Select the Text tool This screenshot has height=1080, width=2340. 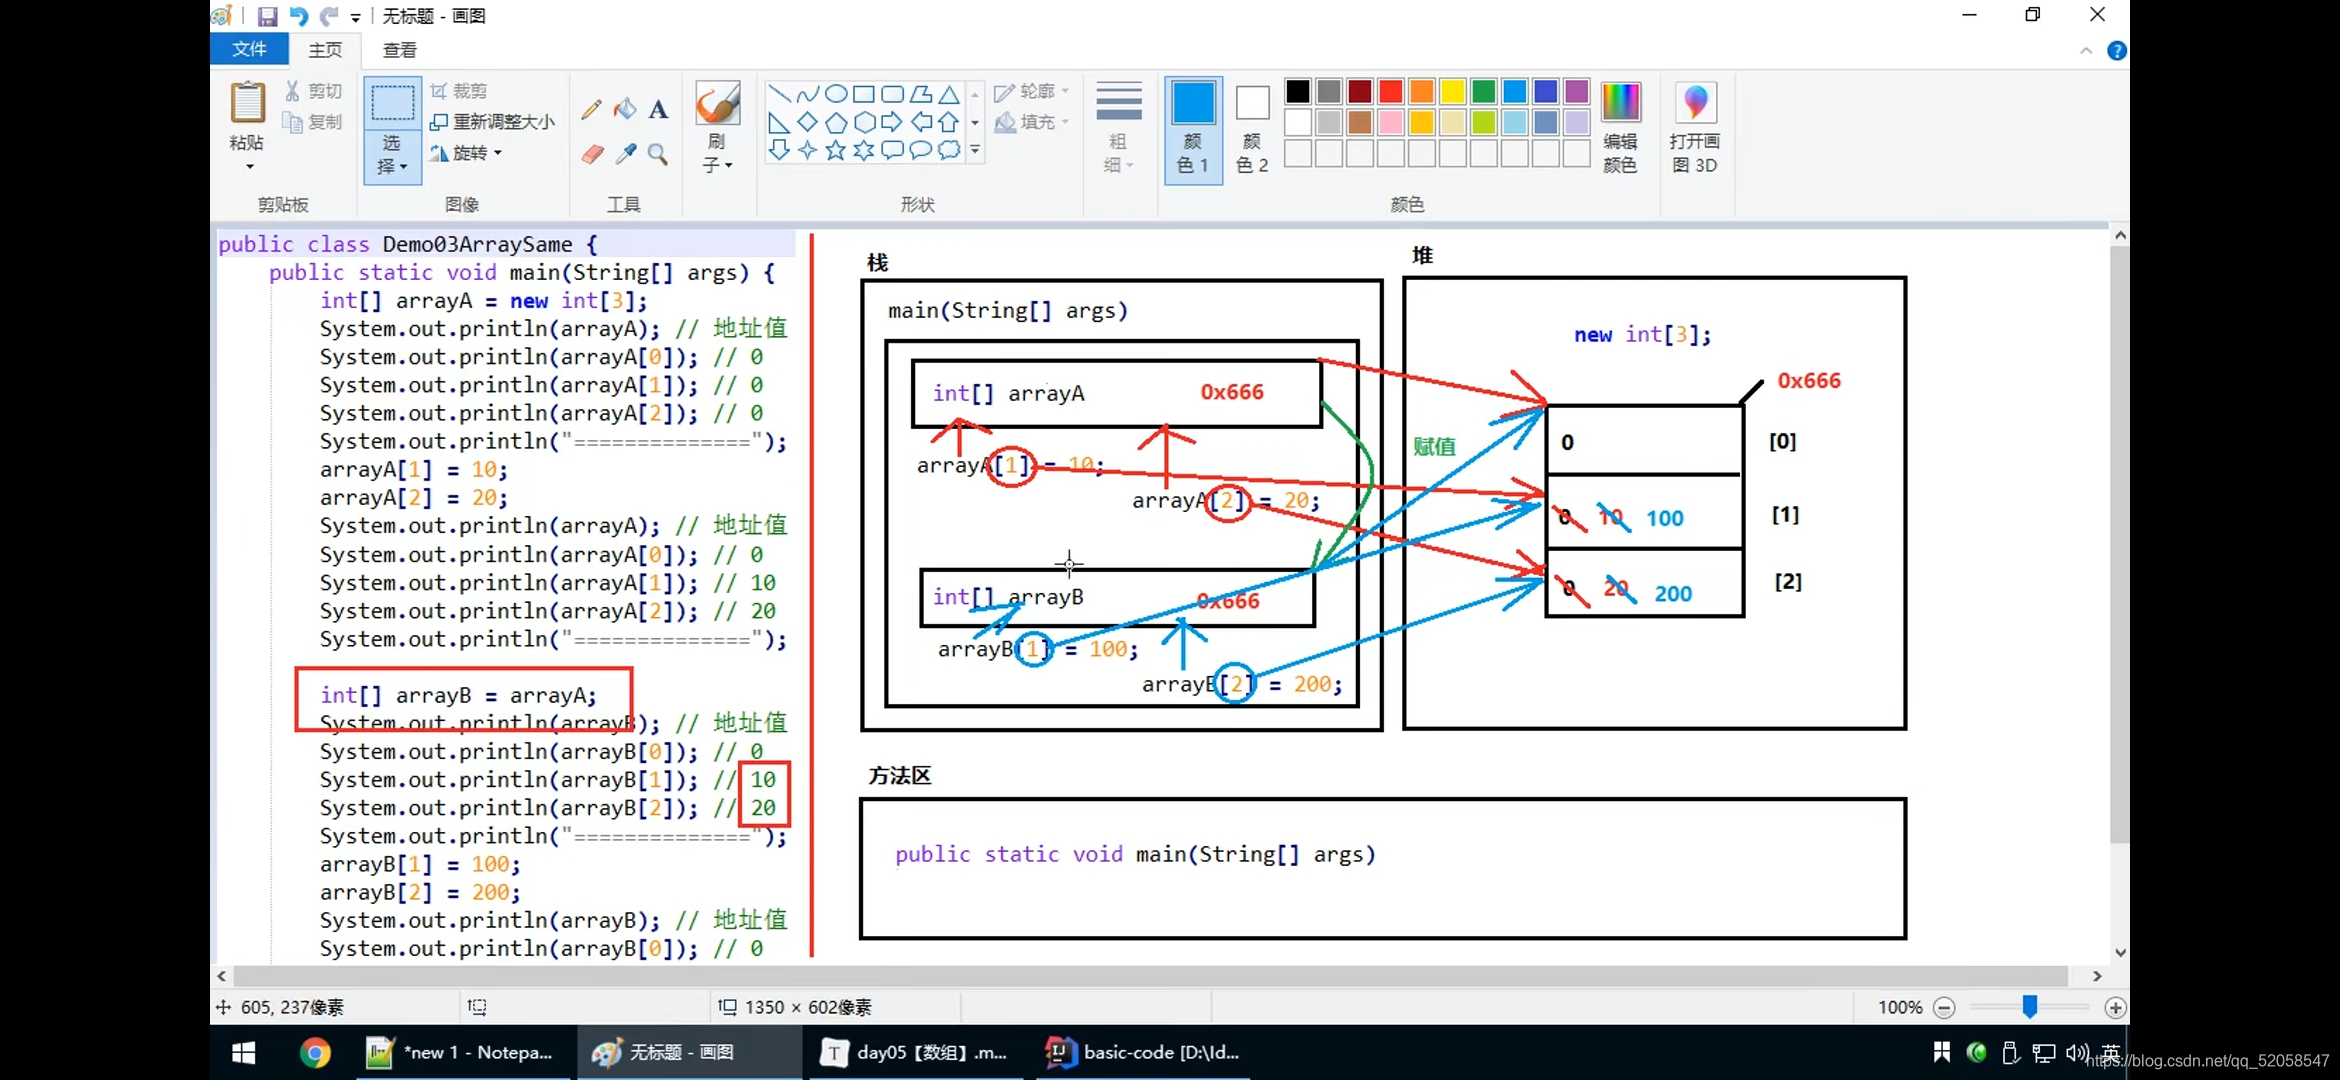[x=658, y=109]
